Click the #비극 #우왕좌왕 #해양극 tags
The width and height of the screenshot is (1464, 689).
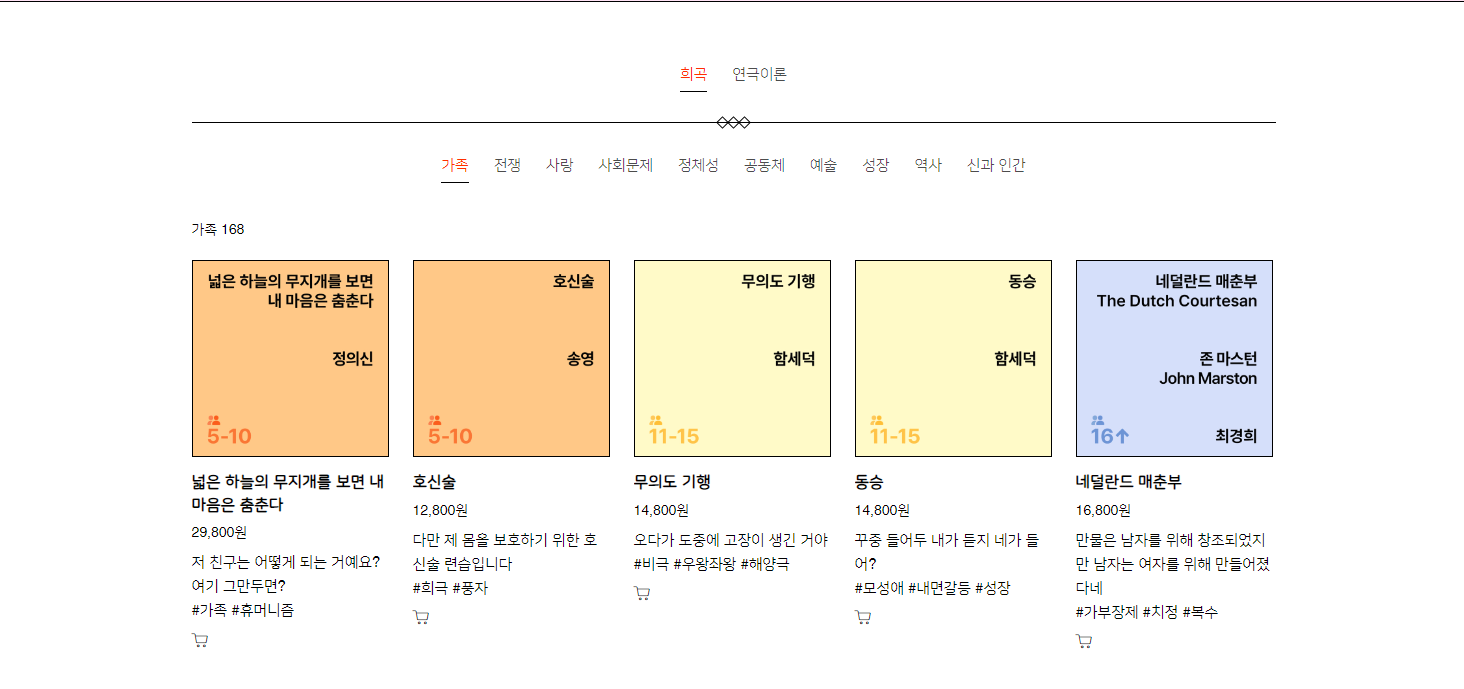(711, 564)
